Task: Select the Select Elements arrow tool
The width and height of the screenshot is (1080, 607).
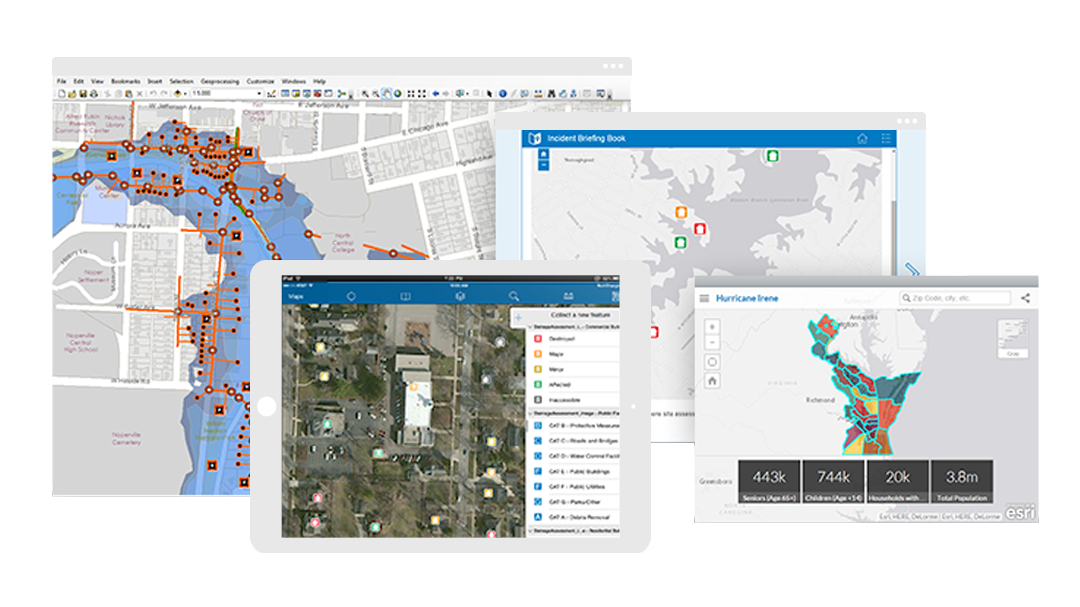Action: [490, 94]
